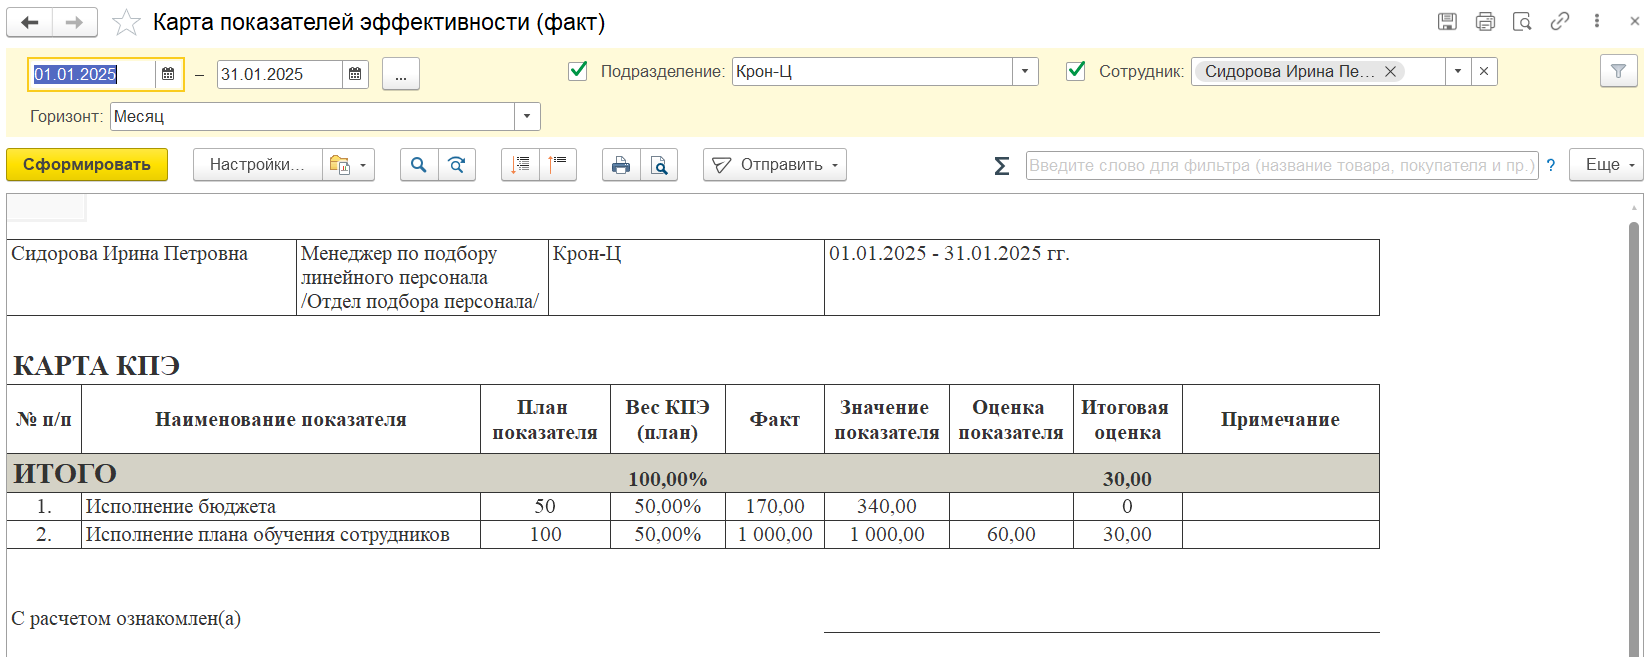The width and height of the screenshot is (1647, 657).
Task: Open start date calendar picker
Action: point(168,74)
